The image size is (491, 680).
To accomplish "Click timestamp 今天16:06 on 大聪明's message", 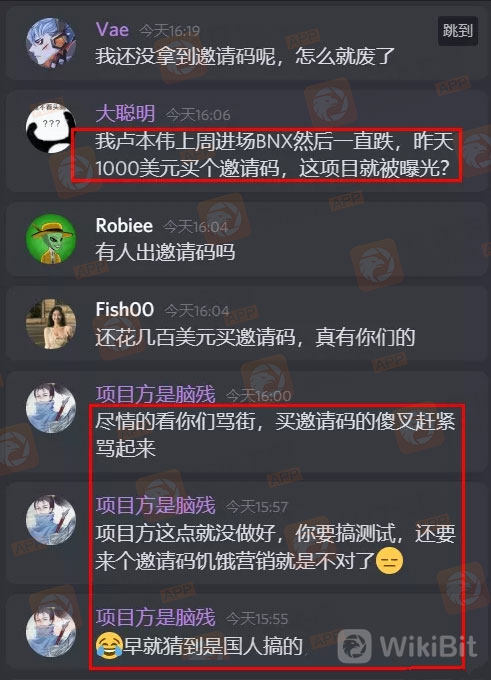I will click(198, 115).
